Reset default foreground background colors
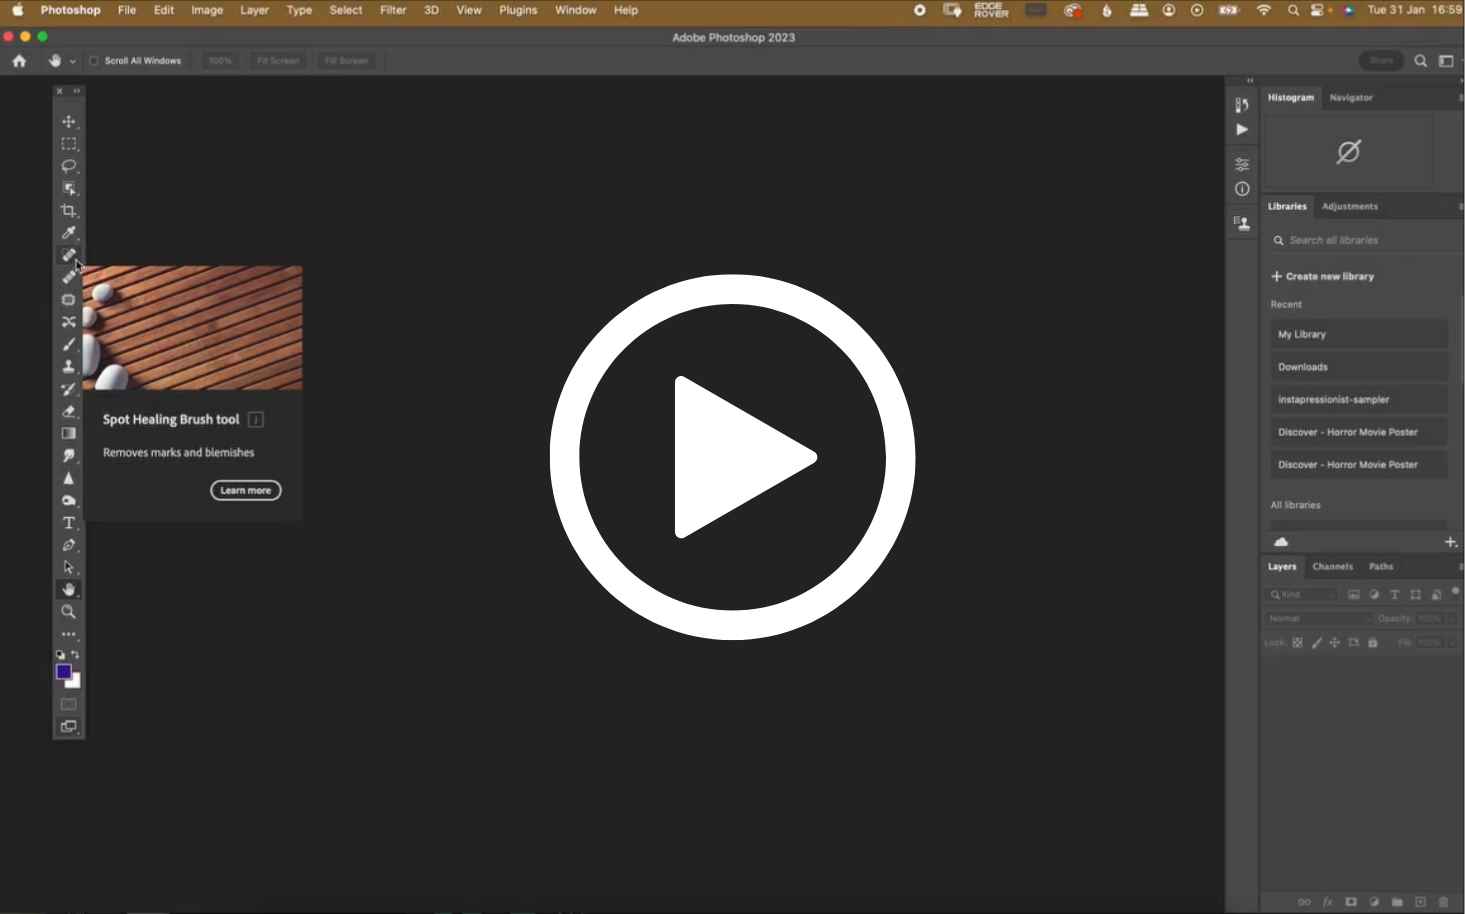This screenshot has height=914, width=1465. click(x=60, y=655)
